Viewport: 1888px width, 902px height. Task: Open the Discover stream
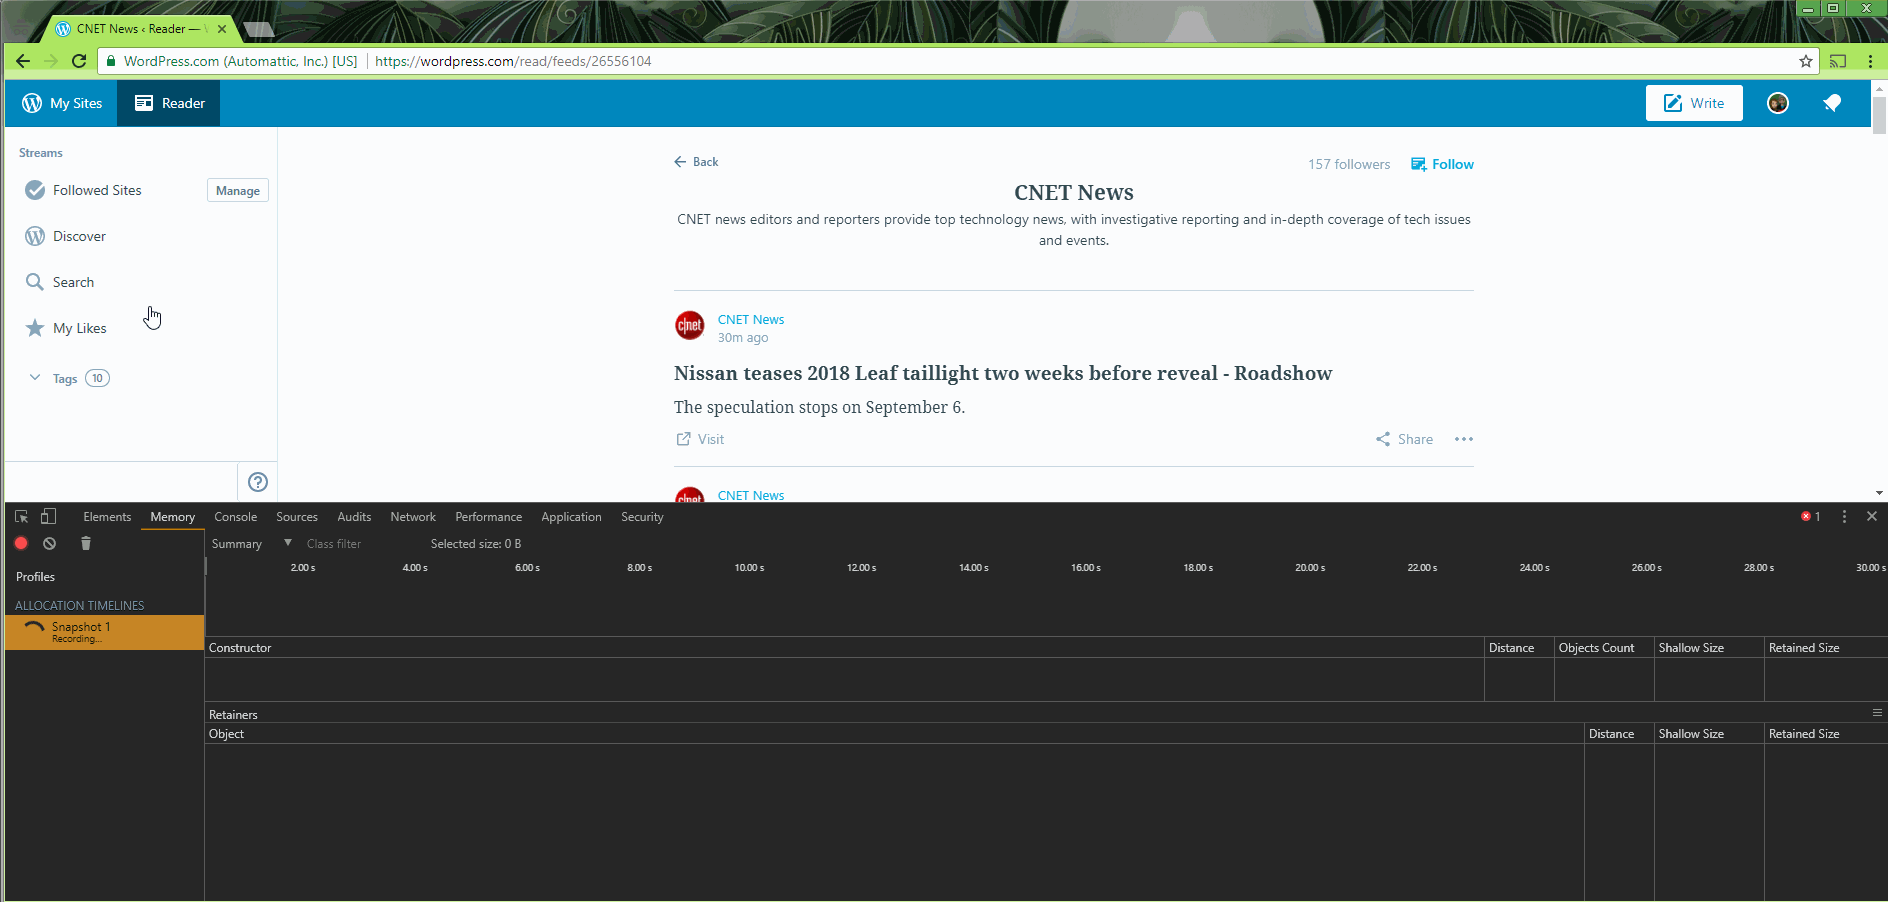79,236
